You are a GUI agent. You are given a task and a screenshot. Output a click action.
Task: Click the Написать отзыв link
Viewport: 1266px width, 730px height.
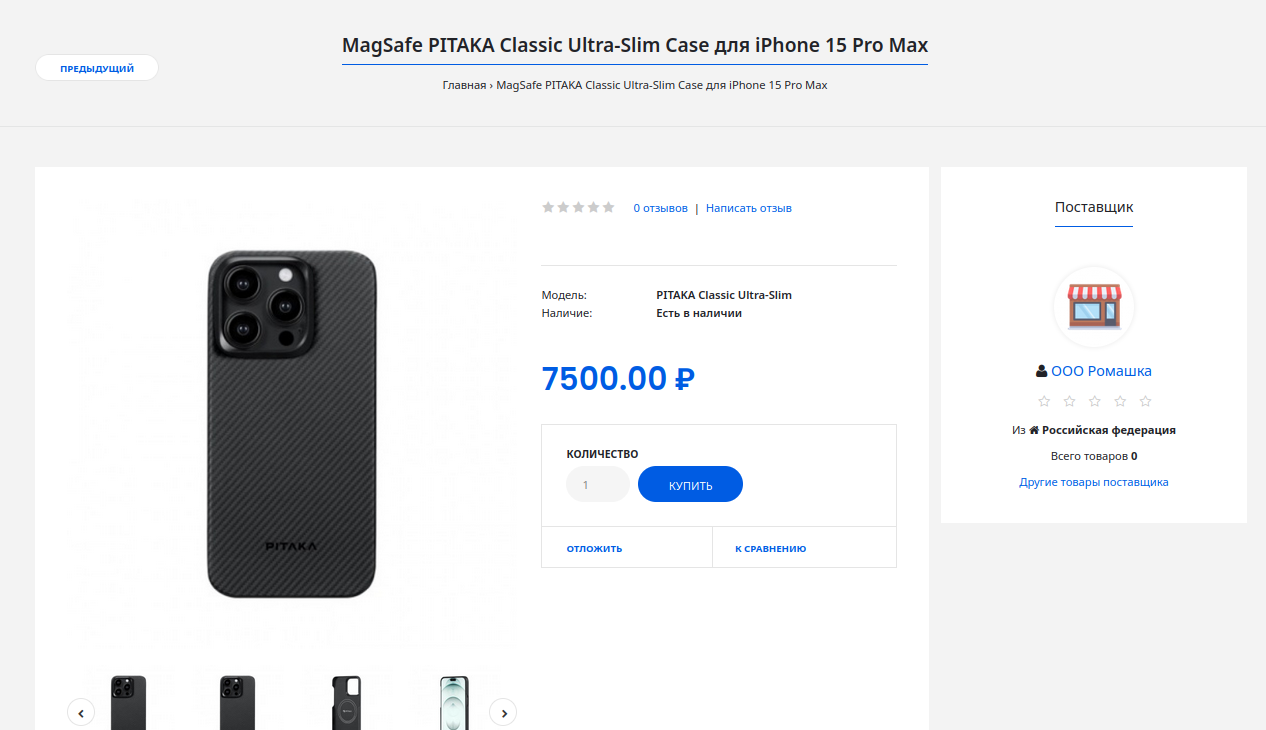(x=748, y=208)
